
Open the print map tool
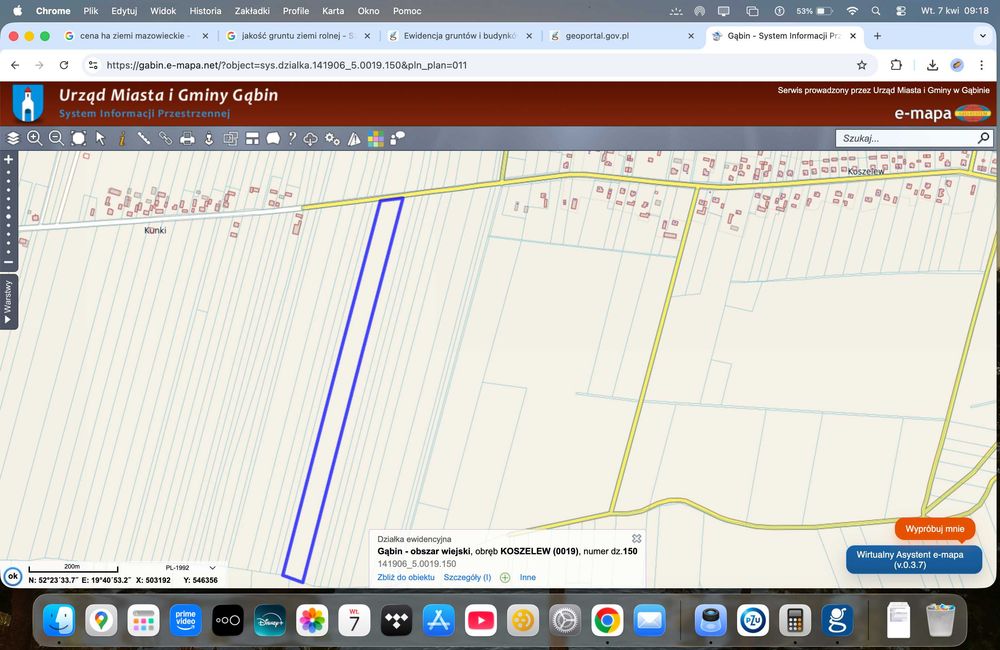point(187,138)
